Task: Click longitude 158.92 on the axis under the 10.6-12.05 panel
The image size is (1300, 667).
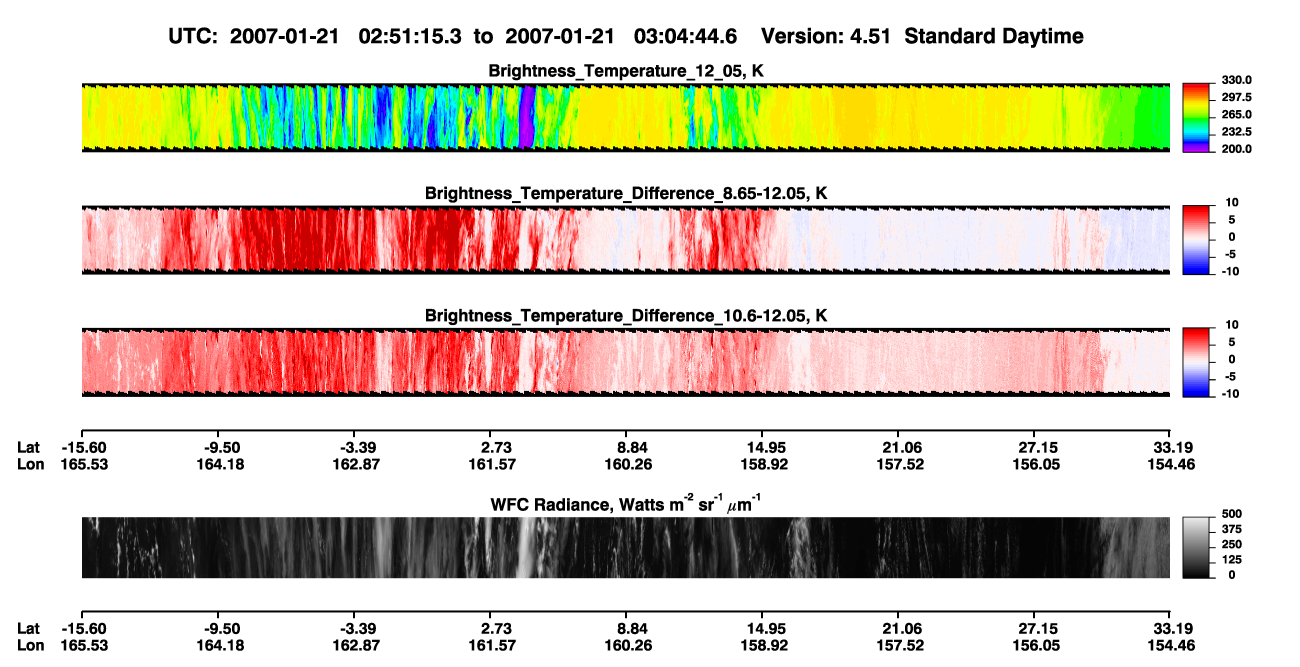Action: 763,464
